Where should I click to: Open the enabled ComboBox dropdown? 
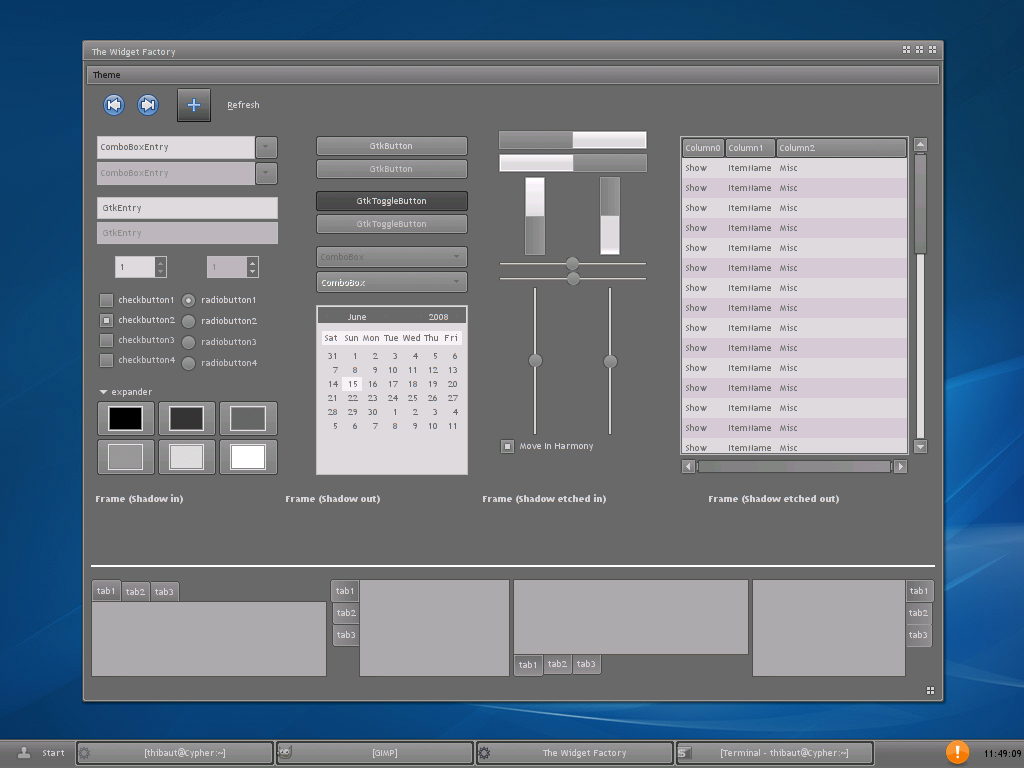391,282
